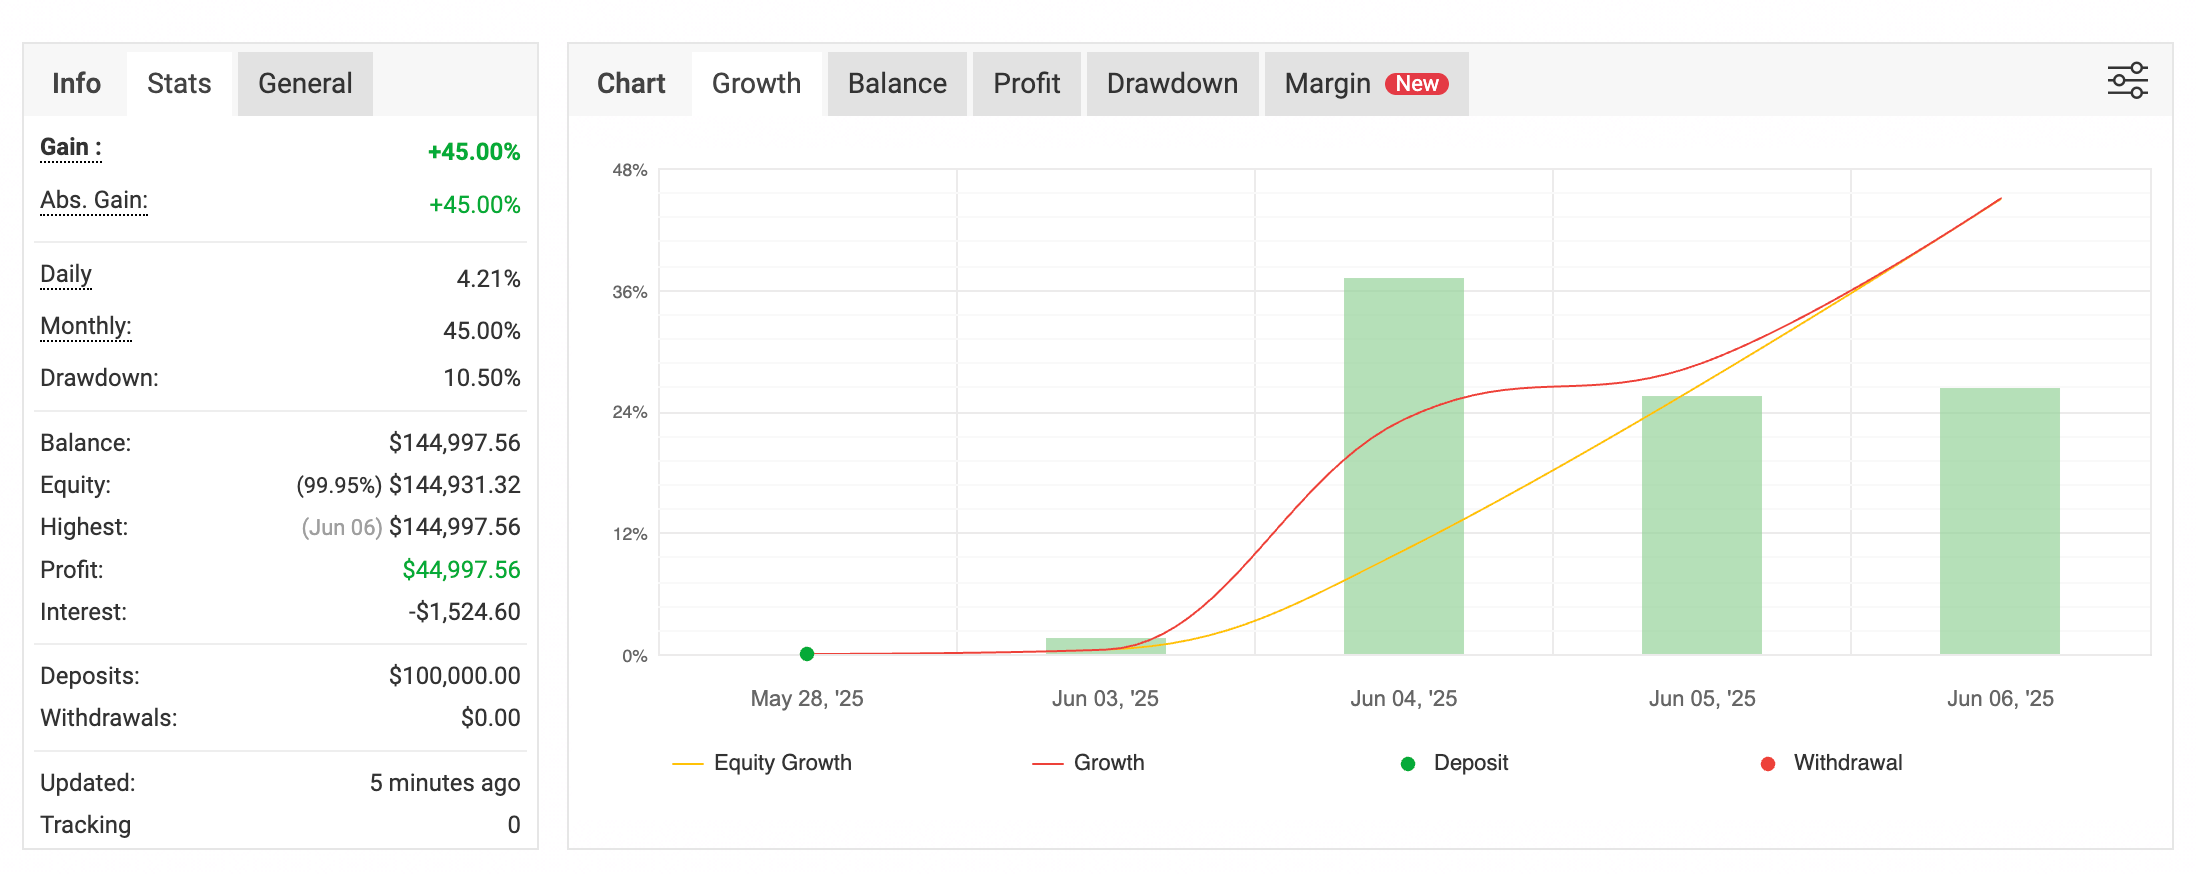The height and width of the screenshot is (874, 2196).
Task: Open the Balance chart tab
Action: point(897,84)
